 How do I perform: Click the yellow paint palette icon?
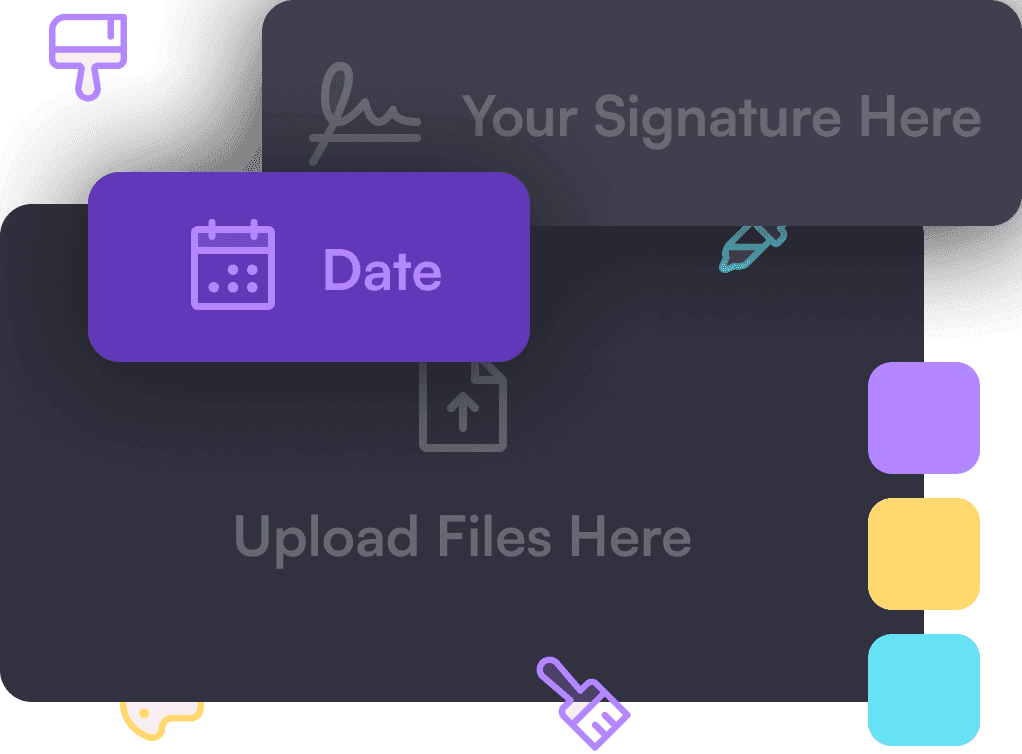(x=162, y=721)
